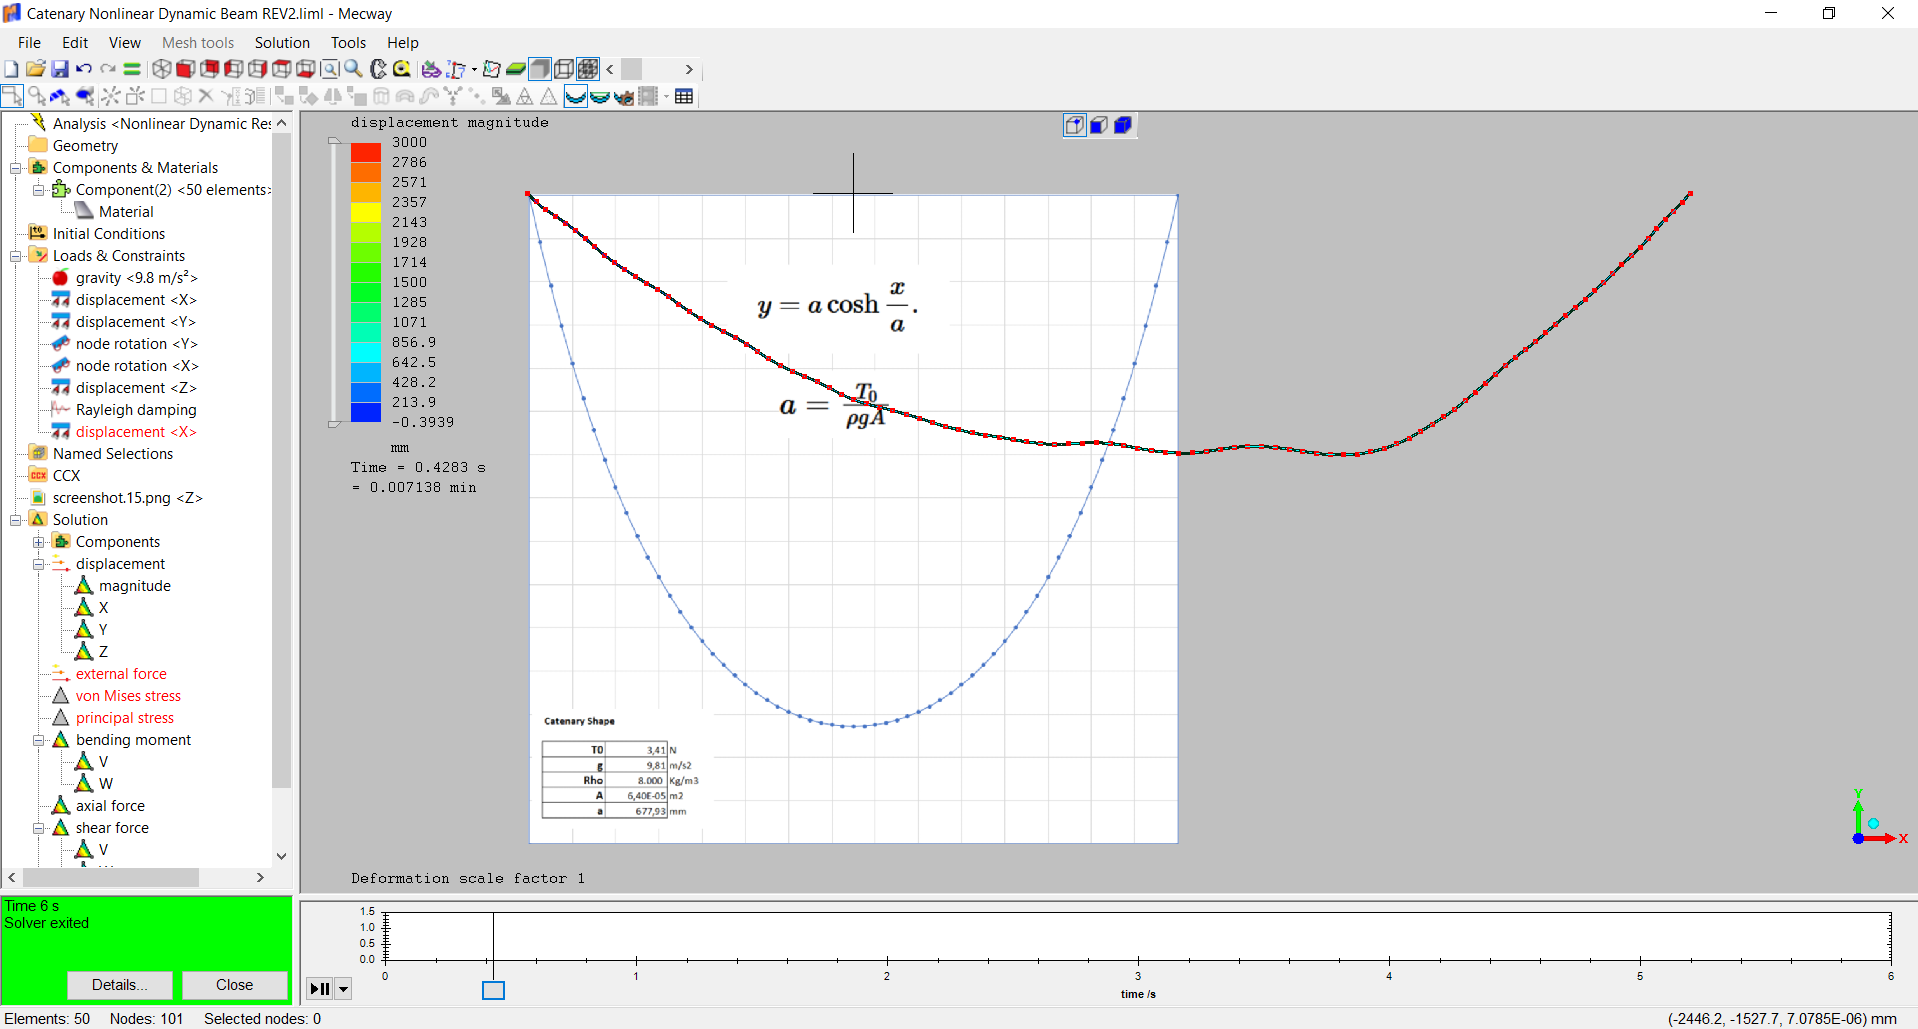Open the View menu
The width and height of the screenshot is (1918, 1029).
coord(124,43)
